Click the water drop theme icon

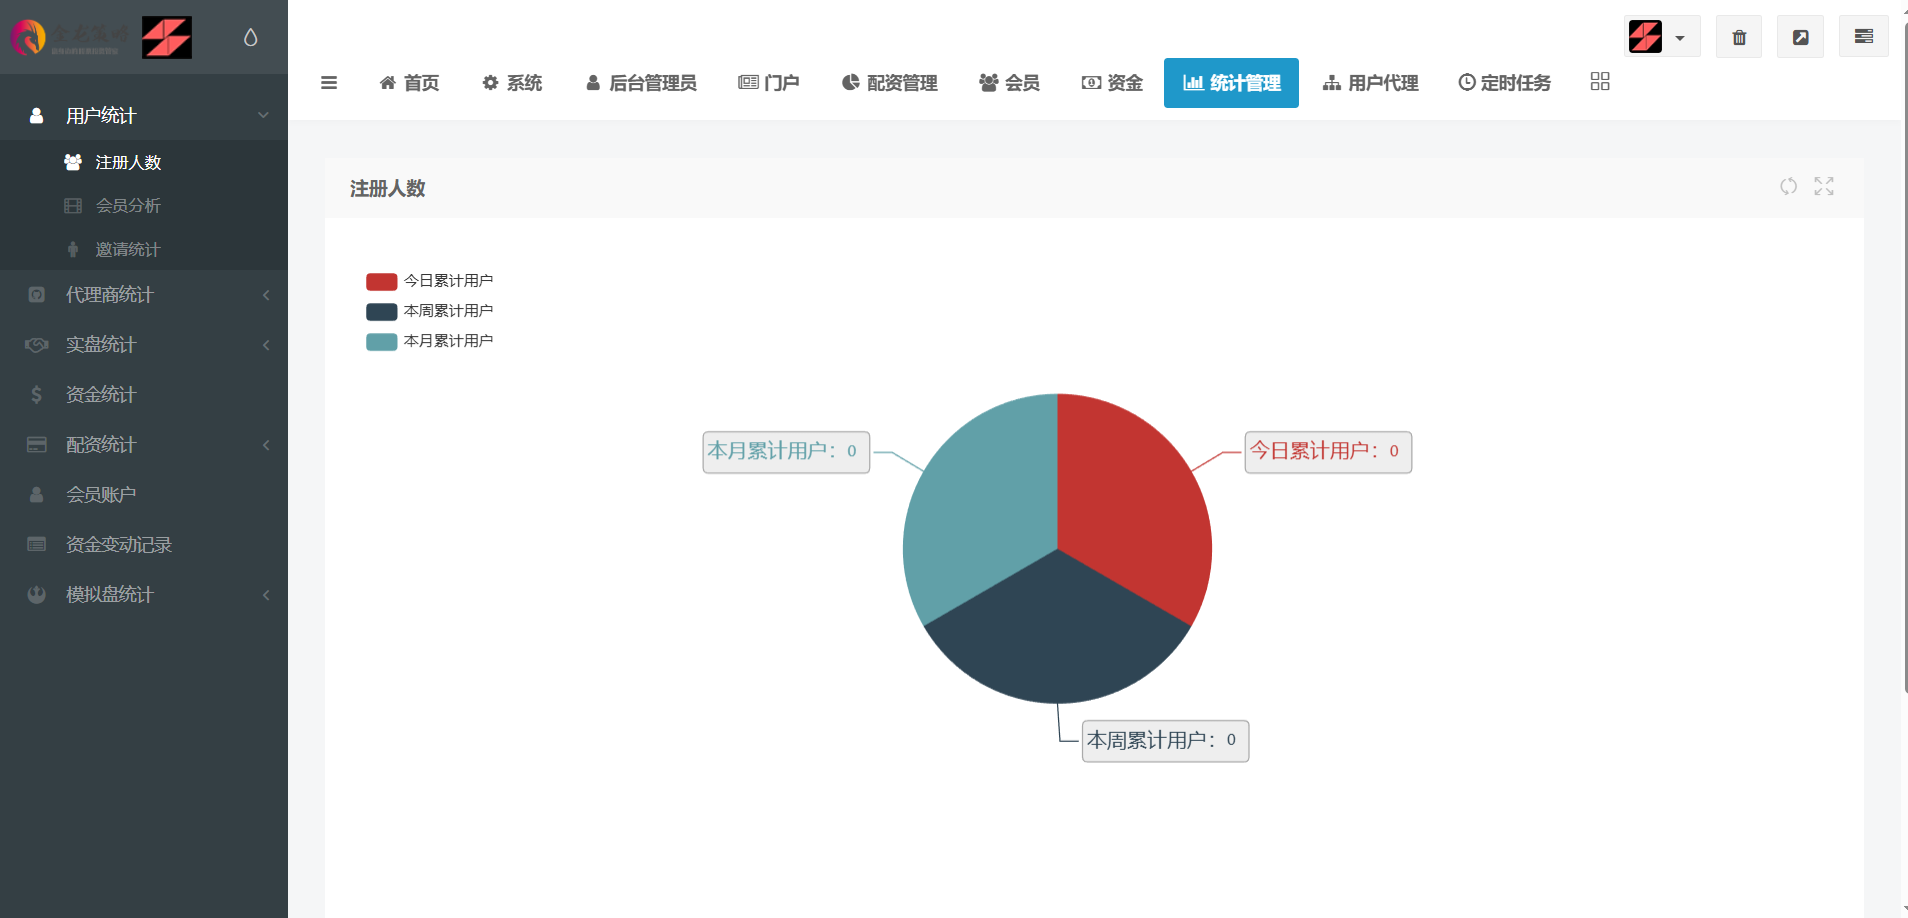[250, 37]
